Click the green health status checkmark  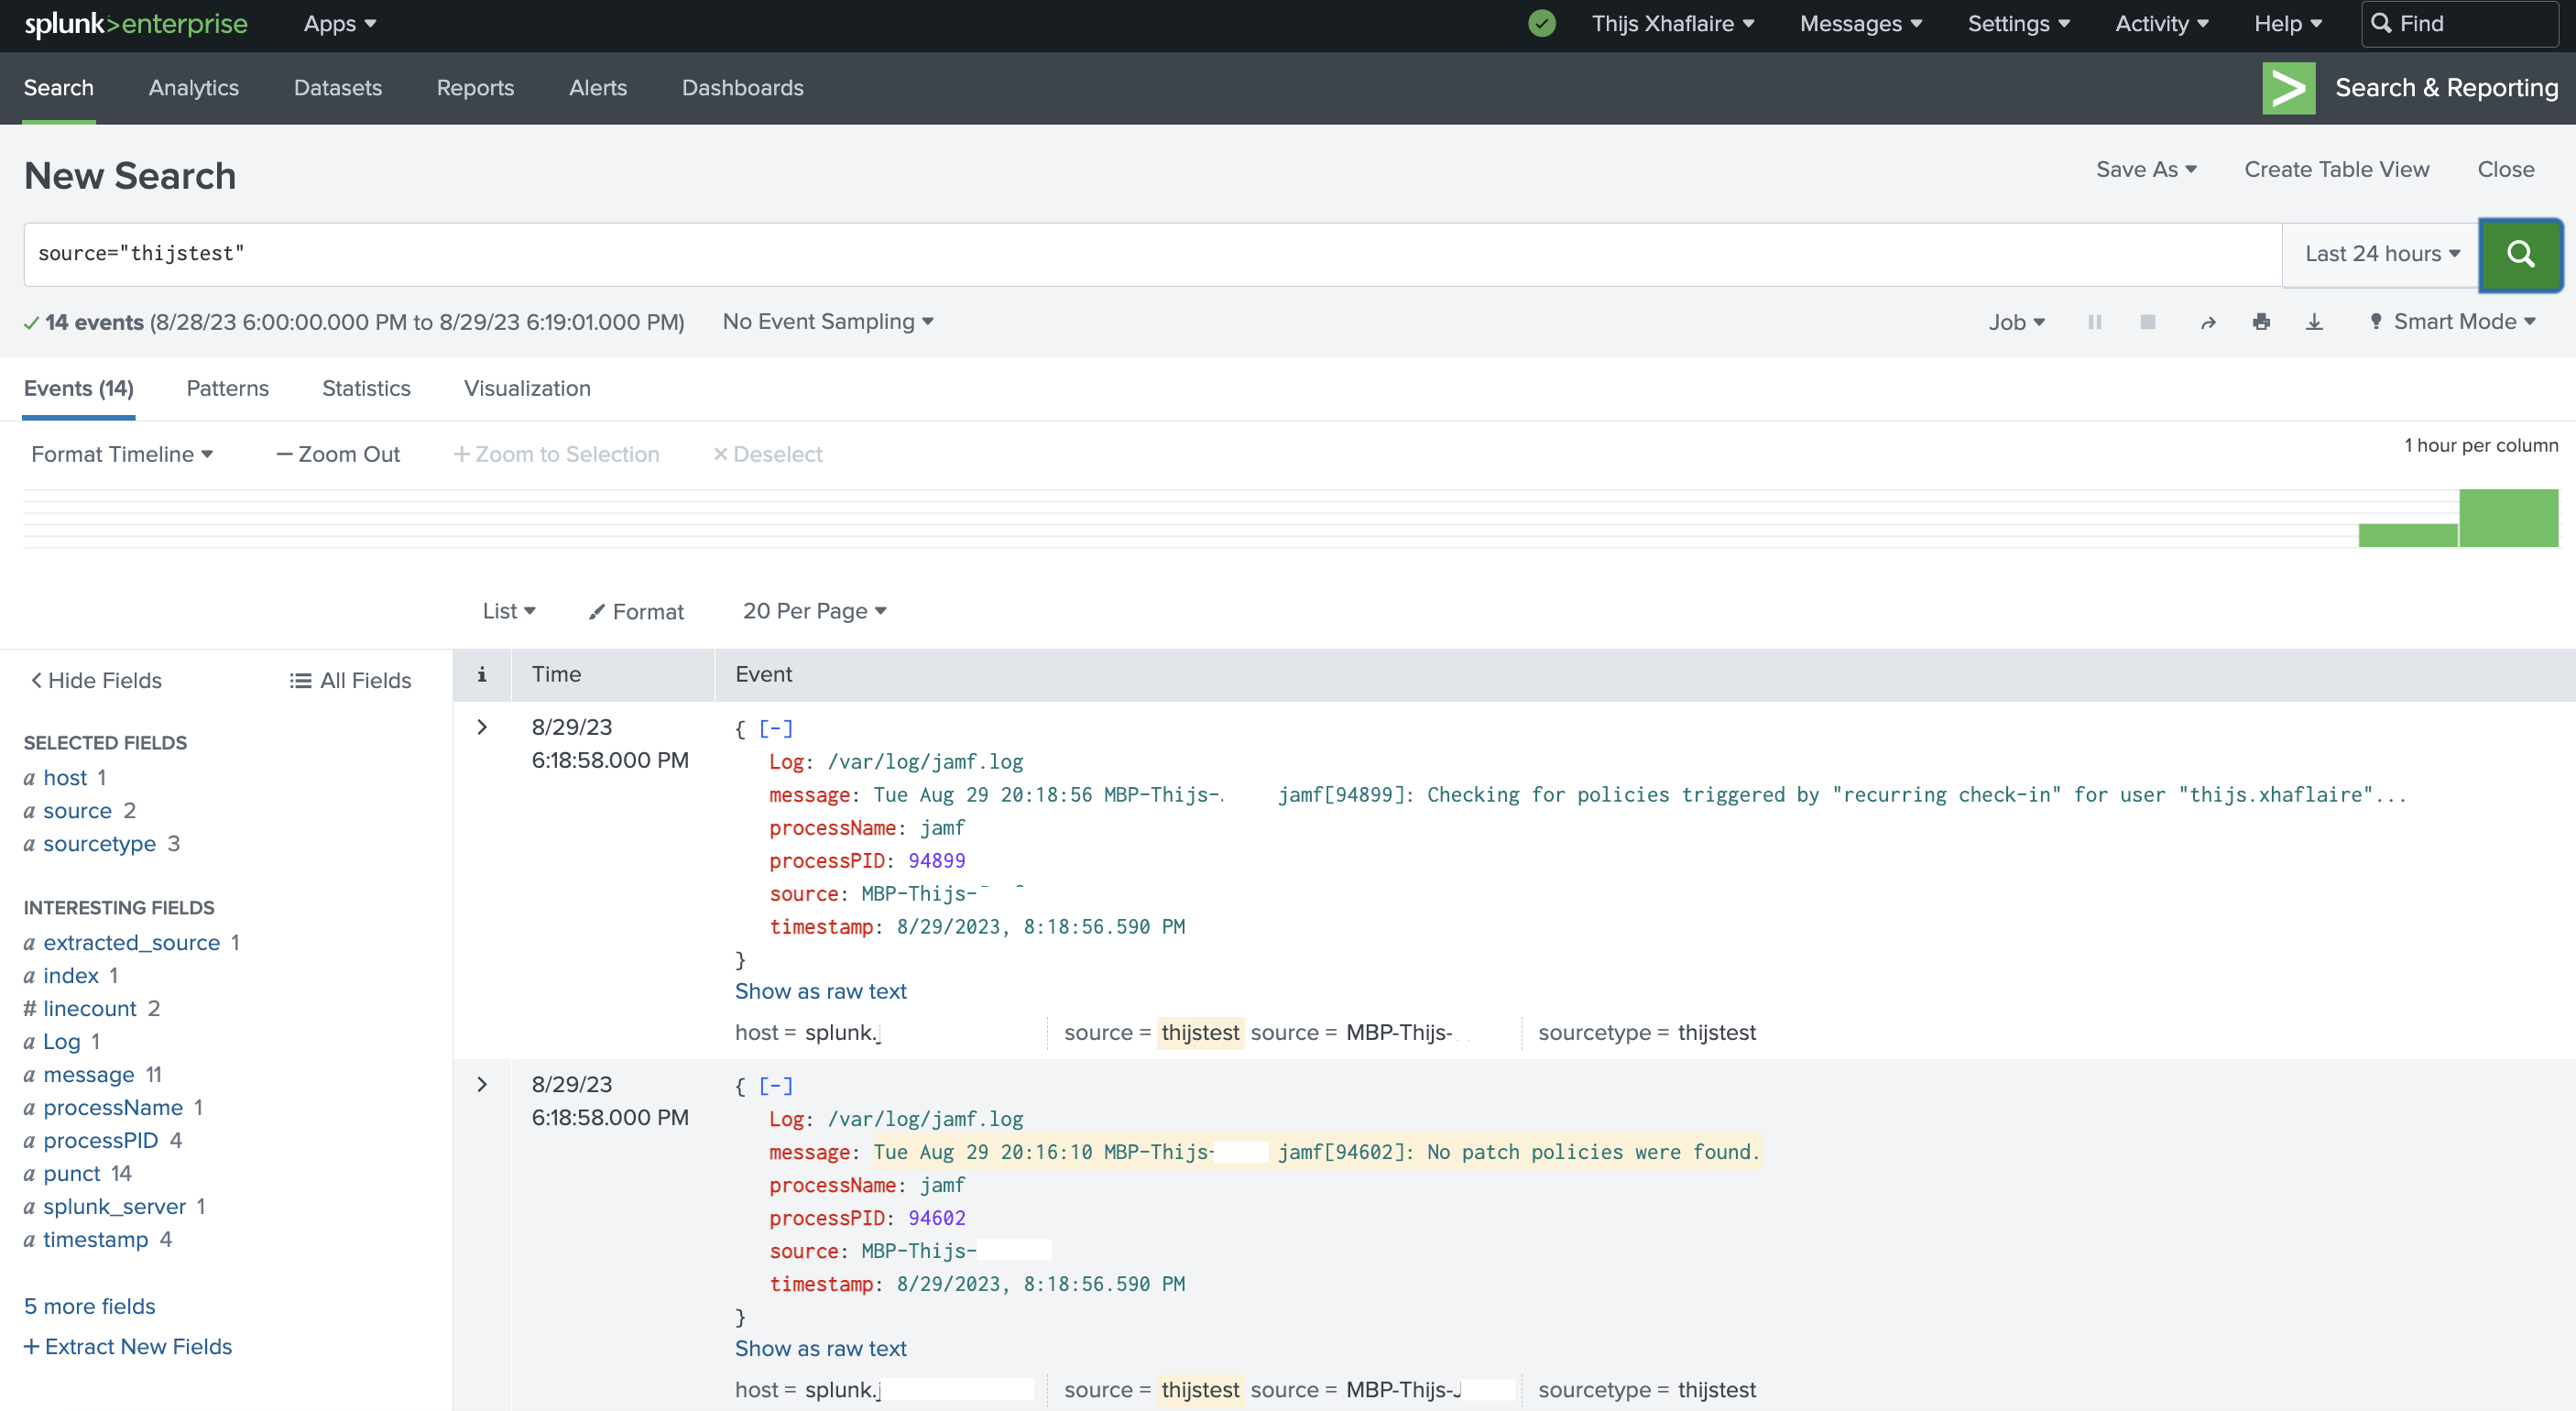[x=1541, y=23]
